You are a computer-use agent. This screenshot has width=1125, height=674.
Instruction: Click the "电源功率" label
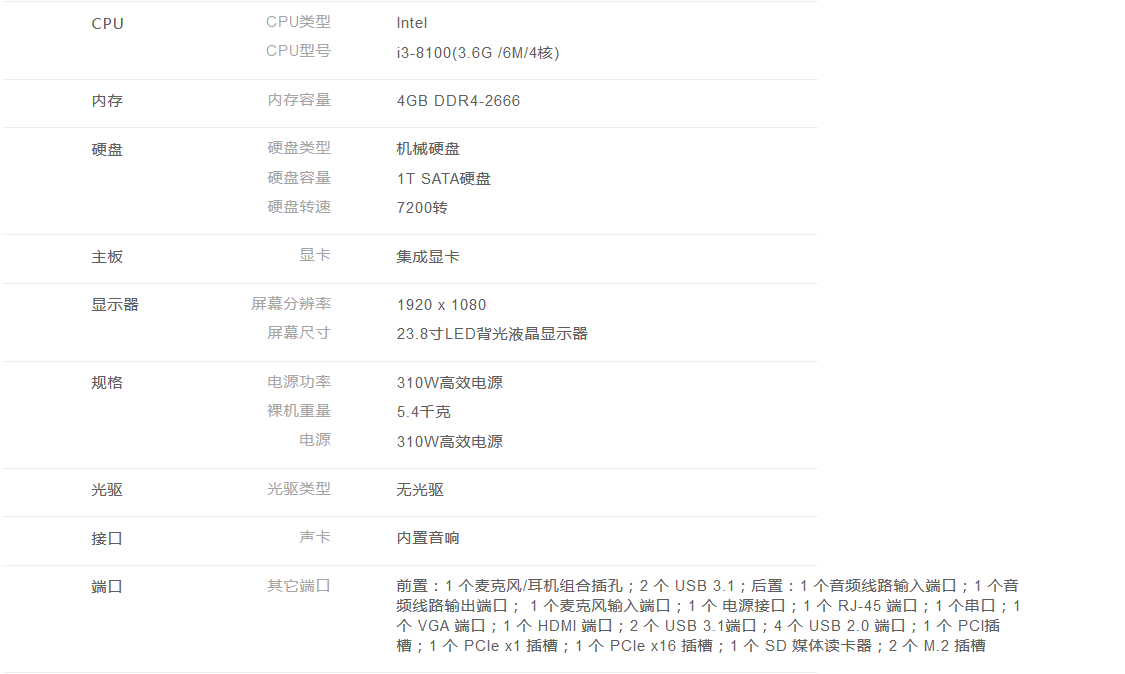click(298, 382)
